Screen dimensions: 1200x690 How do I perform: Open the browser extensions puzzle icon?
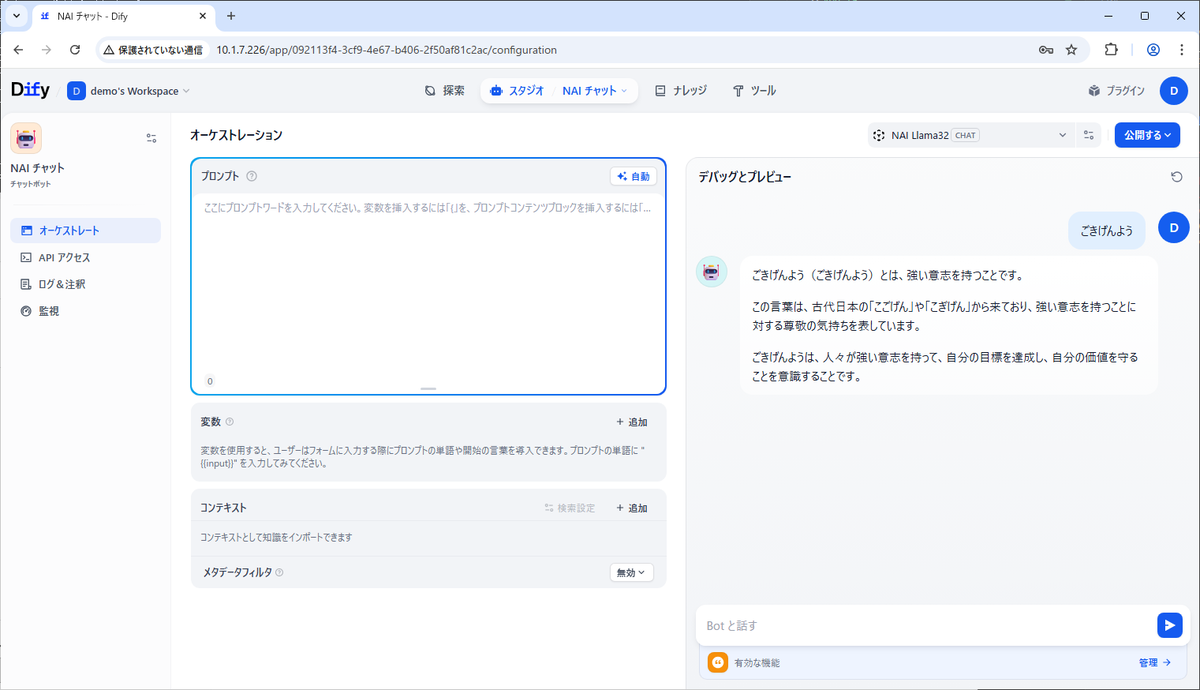click(x=1111, y=50)
